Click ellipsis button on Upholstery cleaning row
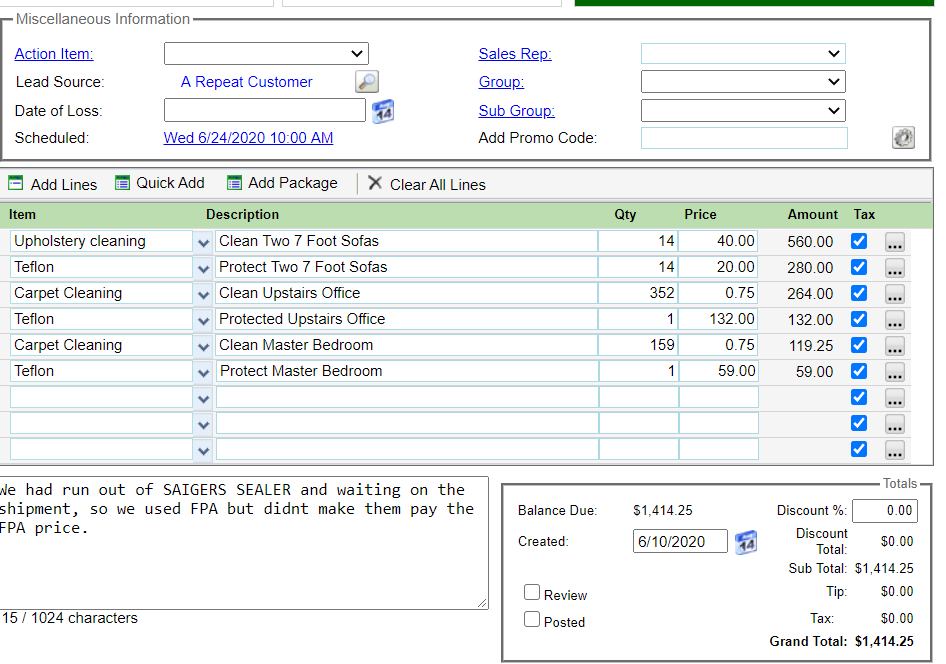Viewport: 946px width, 664px height. 895,241
